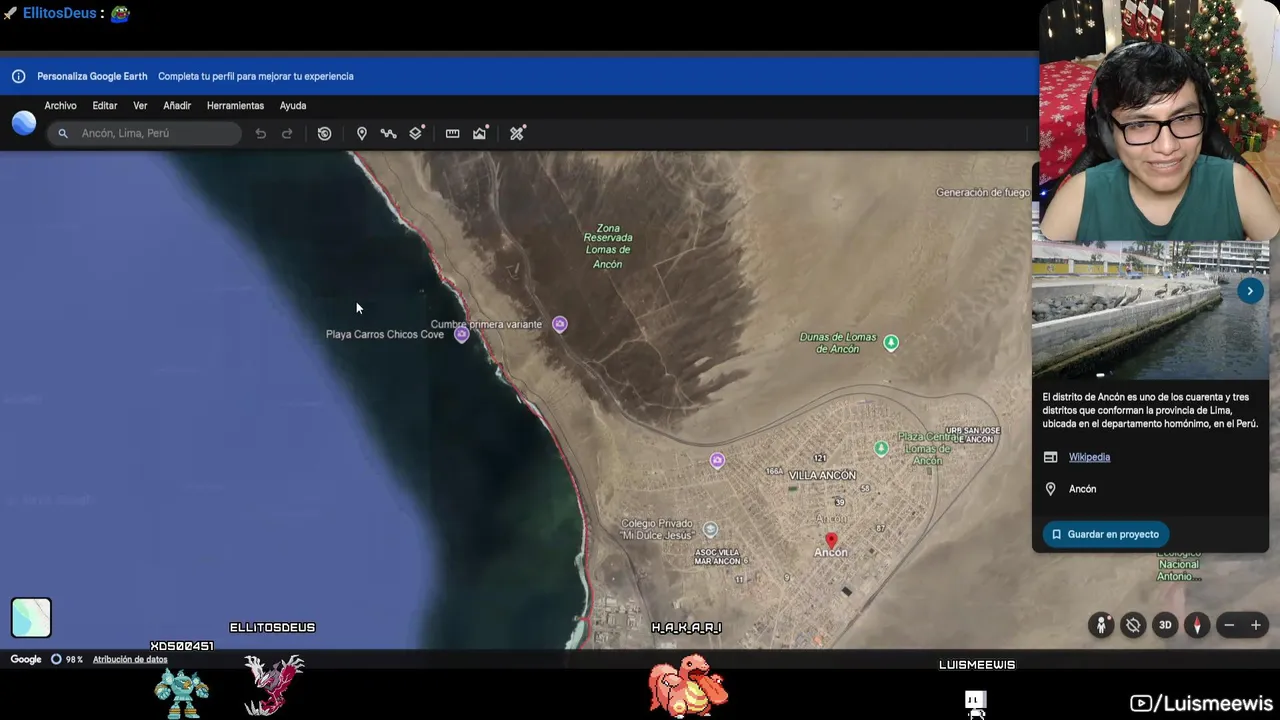Click the /Luismeewis YouTube channel label

(1201, 703)
